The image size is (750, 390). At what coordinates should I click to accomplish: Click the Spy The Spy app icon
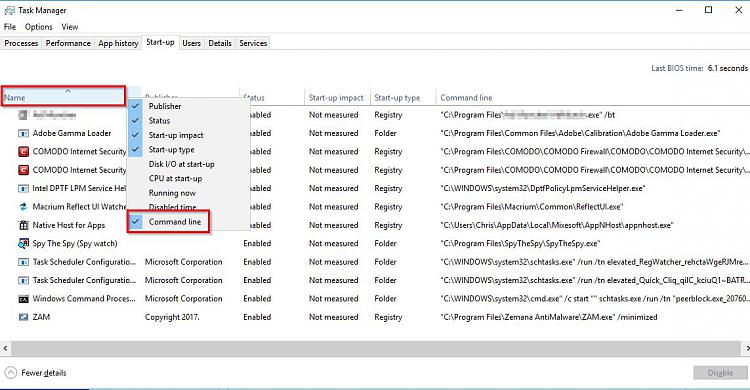coord(23,244)
